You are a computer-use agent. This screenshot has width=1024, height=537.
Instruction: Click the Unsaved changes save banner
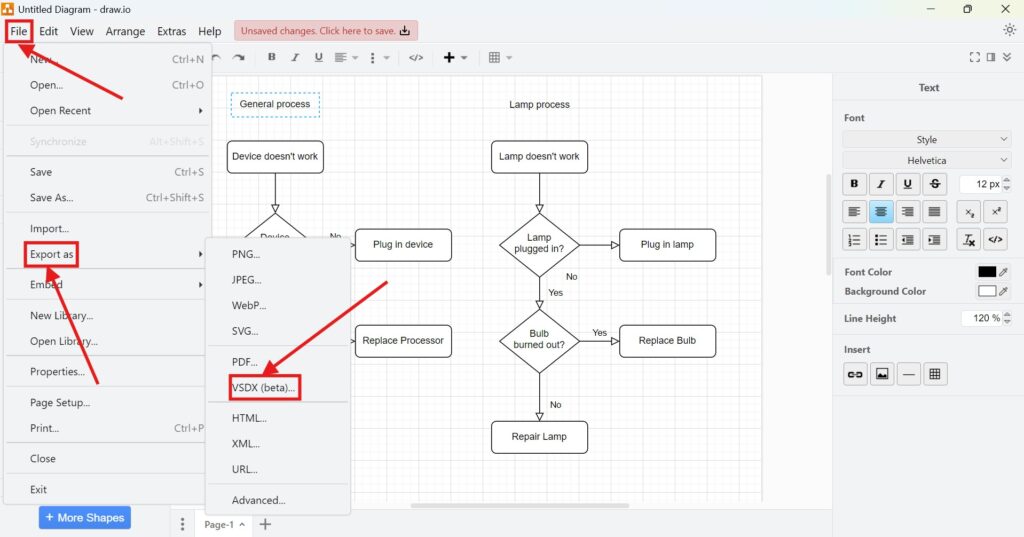(326, 31)
